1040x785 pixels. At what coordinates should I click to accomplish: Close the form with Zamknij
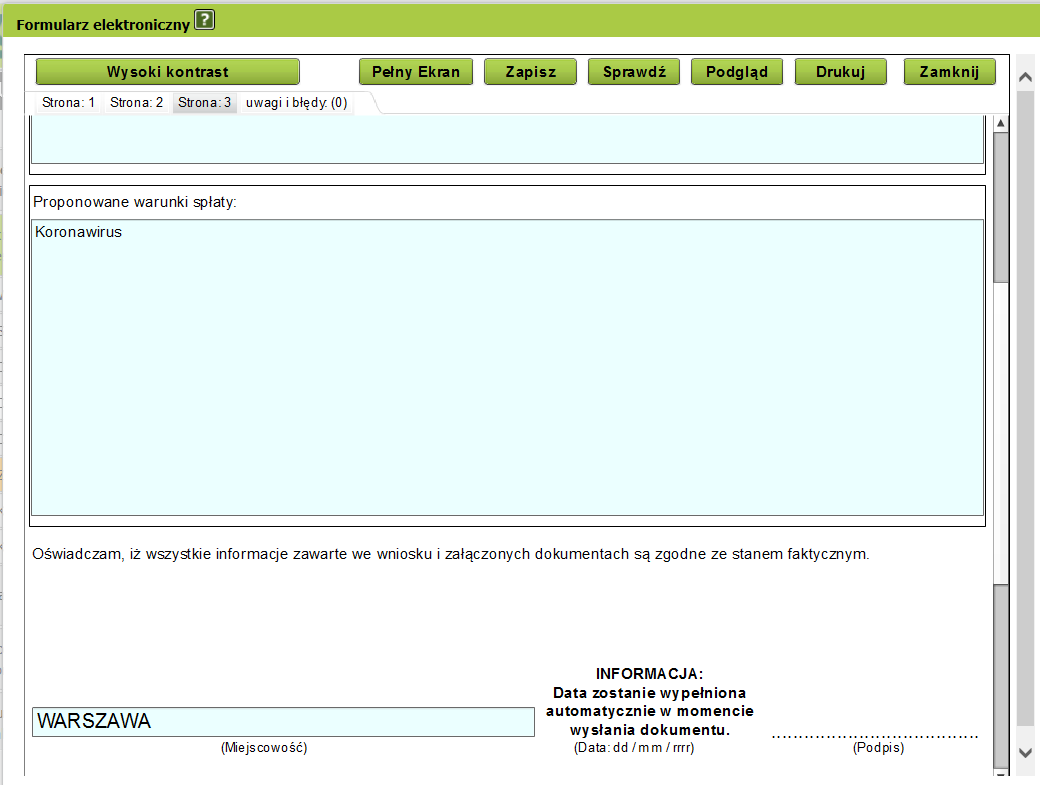pyautogui.click(x=949, y=71)
